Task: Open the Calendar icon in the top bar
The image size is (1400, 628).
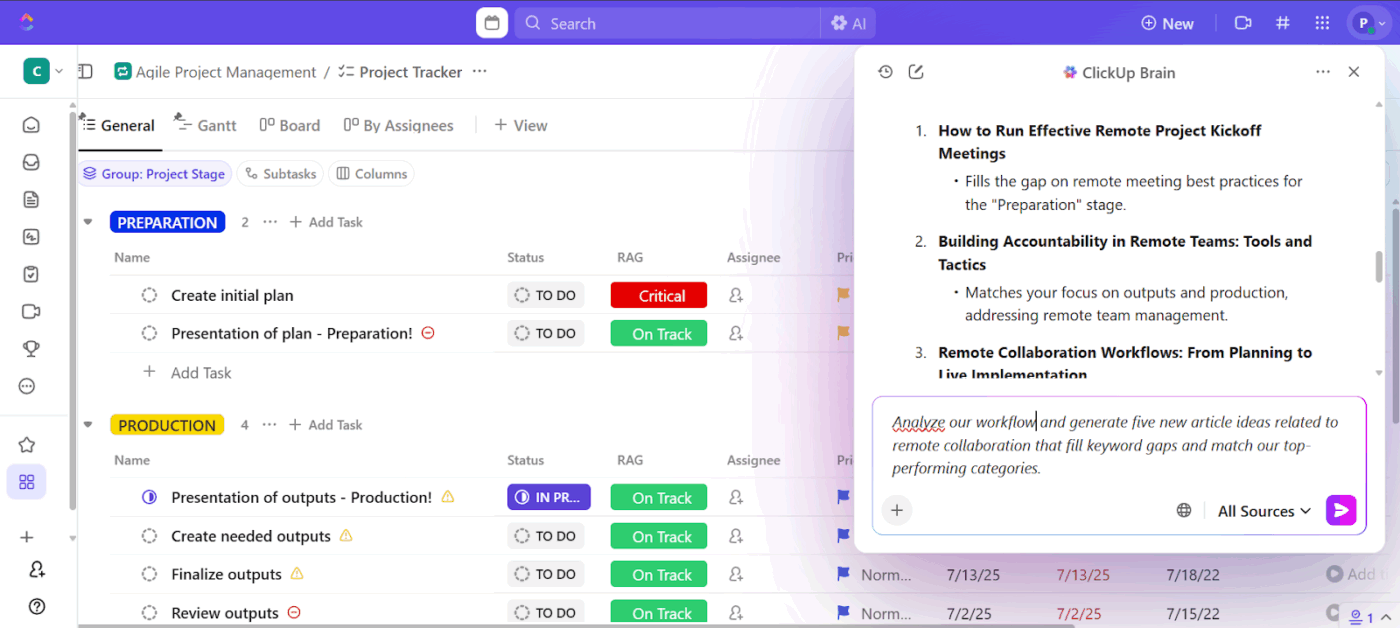Action: 492,21
